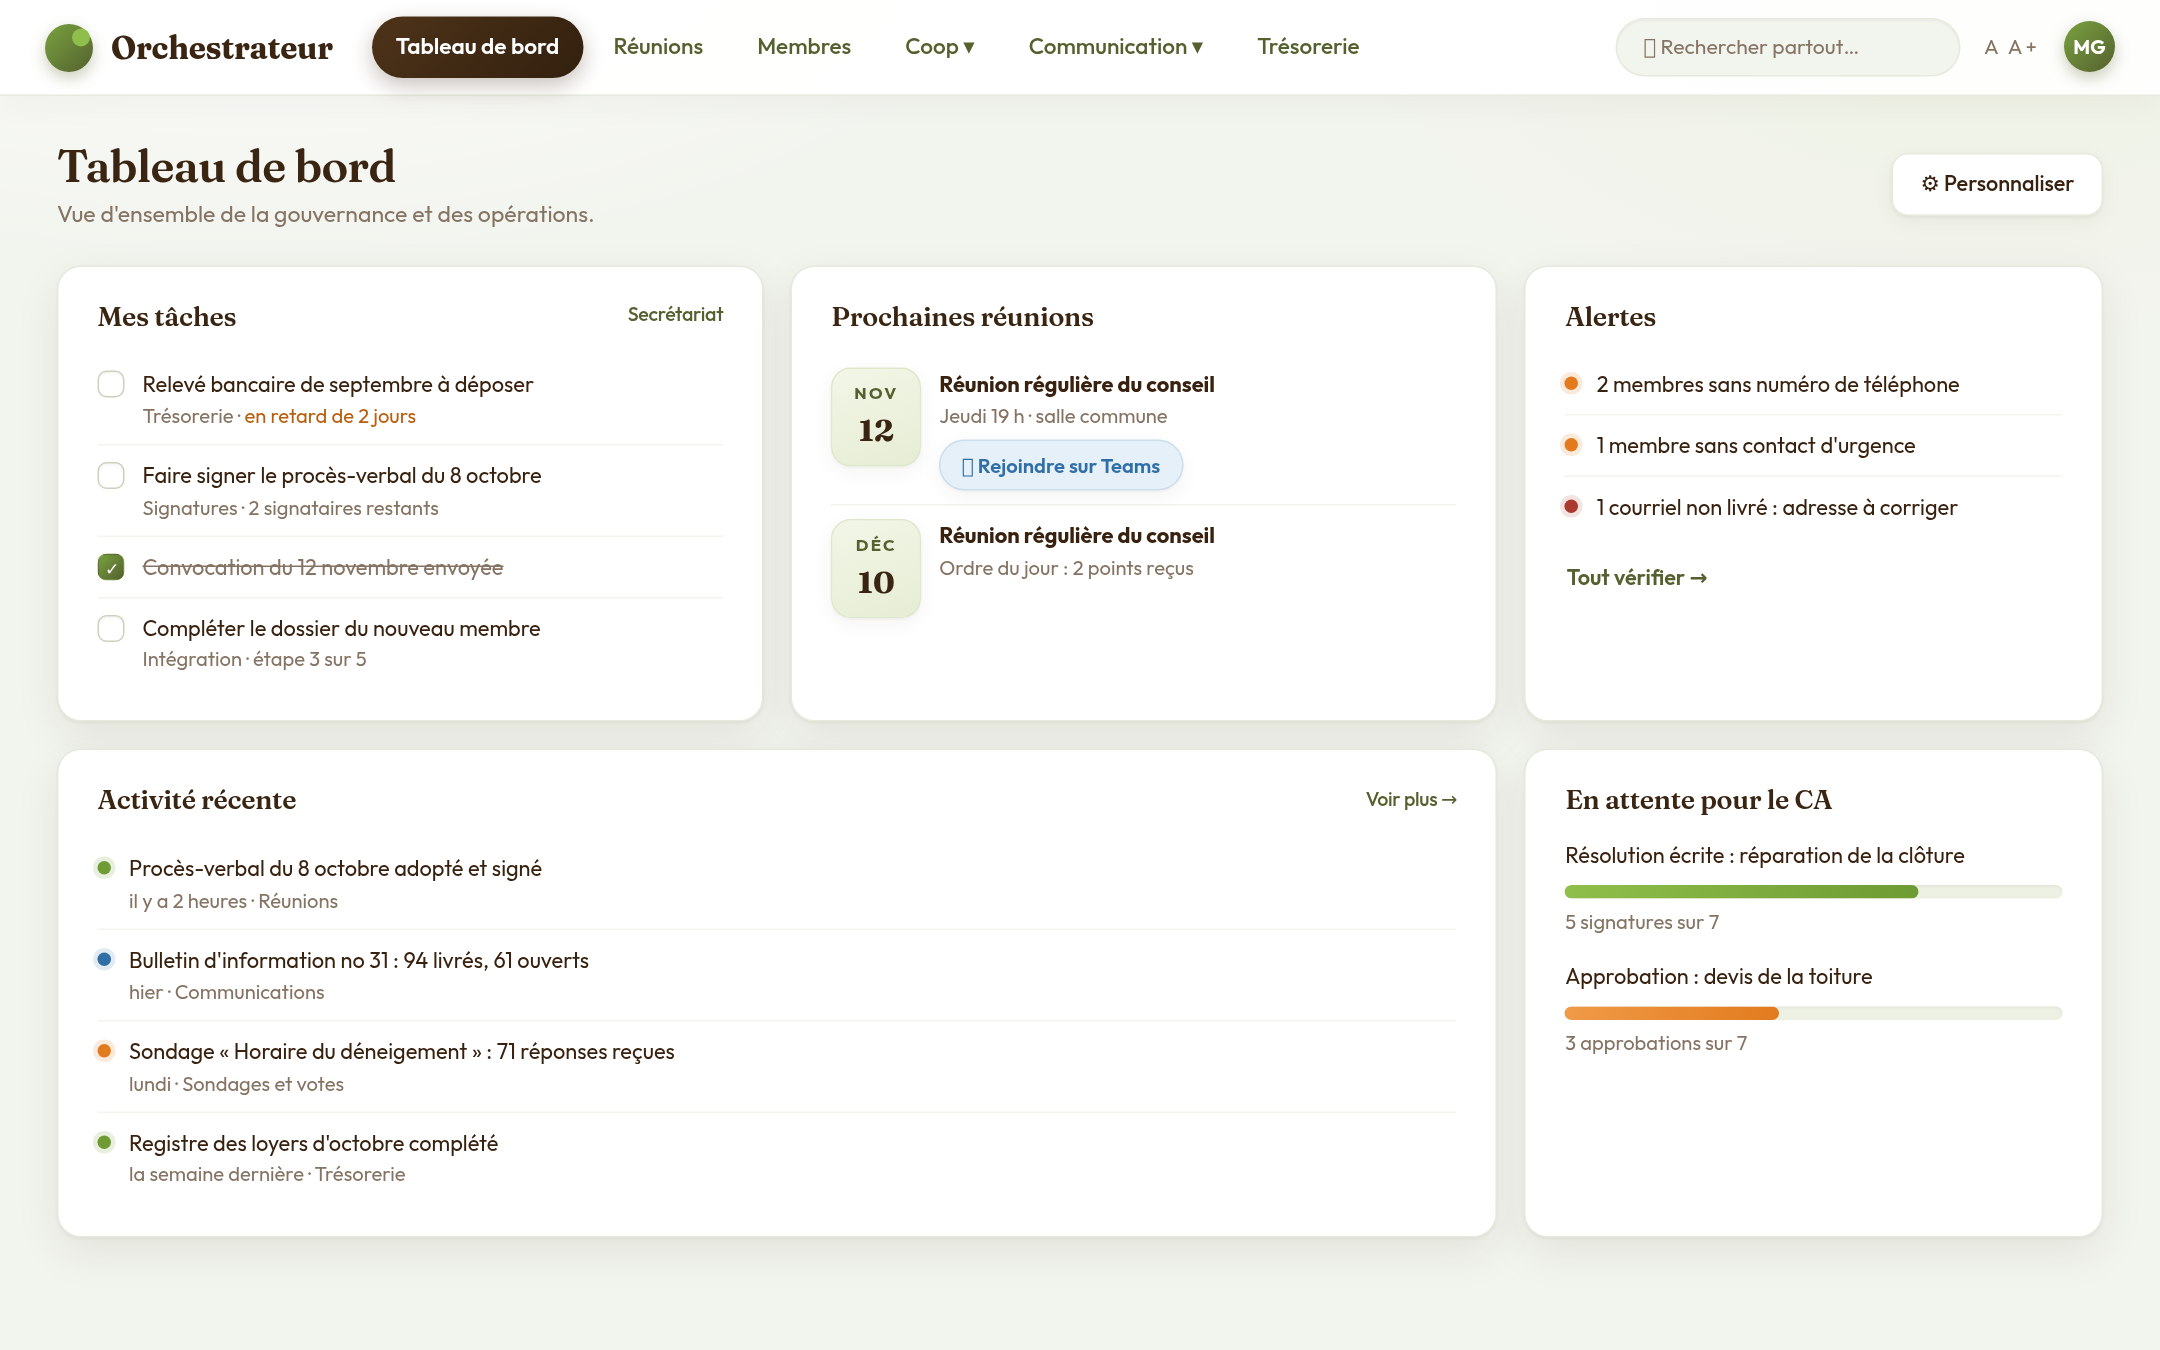The height and width of the screenshot is (1350, 2160).
Task: Open Procès-verbal du 8 octobre adopté activity
Action: pyautogui.click(x=776, y=884)
